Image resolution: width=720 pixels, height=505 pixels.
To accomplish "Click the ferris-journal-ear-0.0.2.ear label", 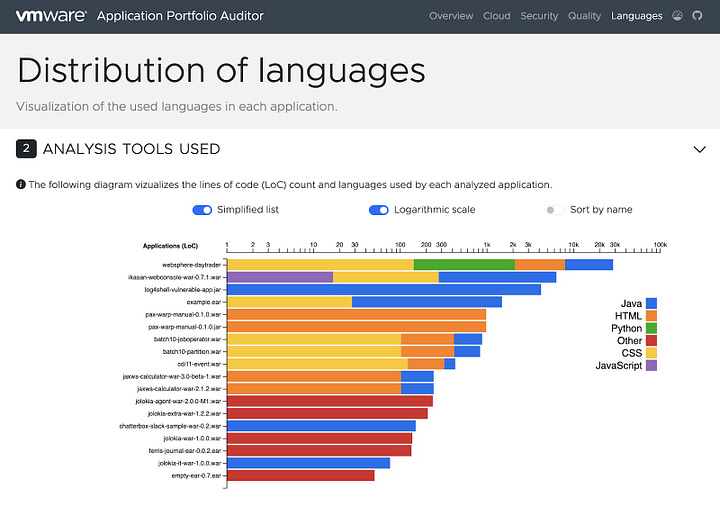I will point(185,451).
